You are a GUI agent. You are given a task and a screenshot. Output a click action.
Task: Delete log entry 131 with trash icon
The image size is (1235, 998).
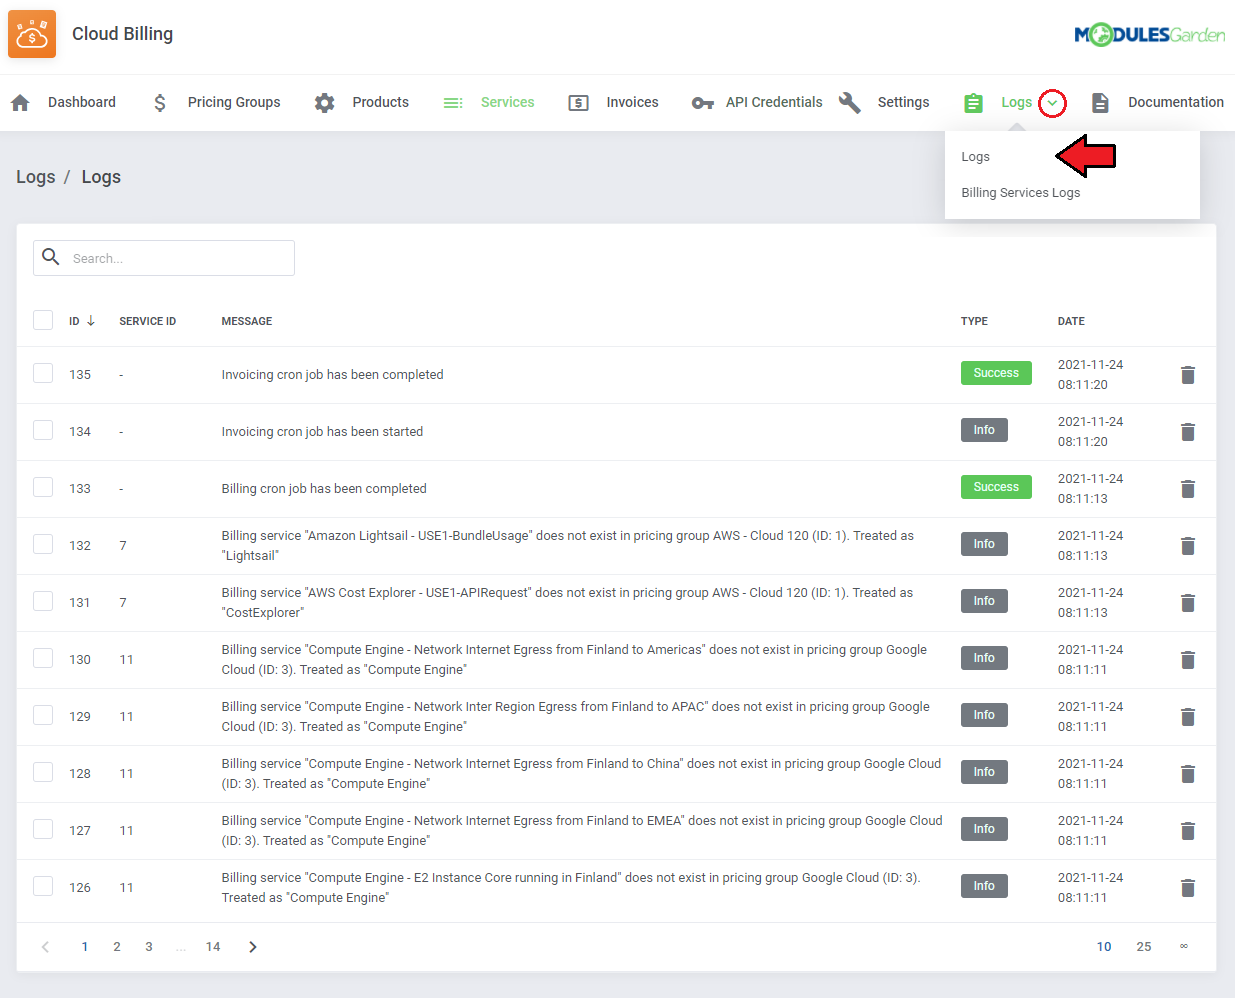click(x=1188, y=603)
